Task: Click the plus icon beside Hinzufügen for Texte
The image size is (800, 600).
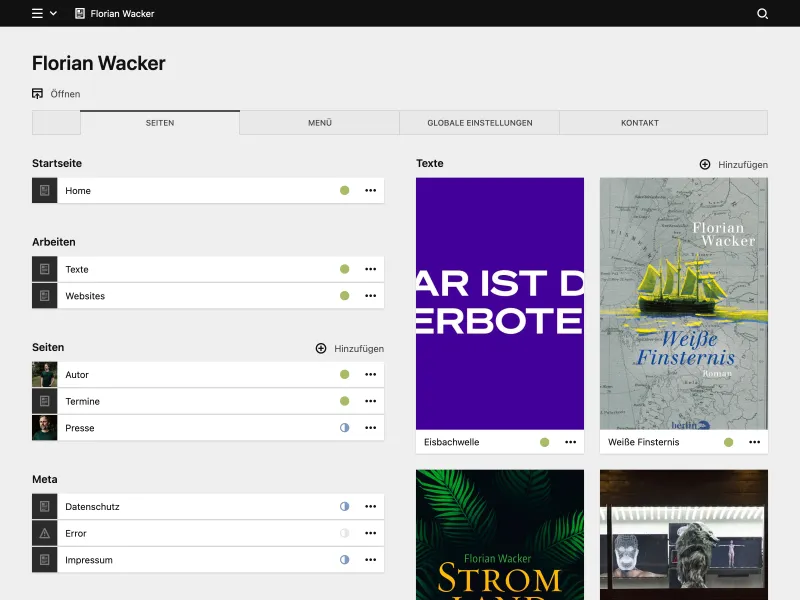Action: [x=706, y=164]
